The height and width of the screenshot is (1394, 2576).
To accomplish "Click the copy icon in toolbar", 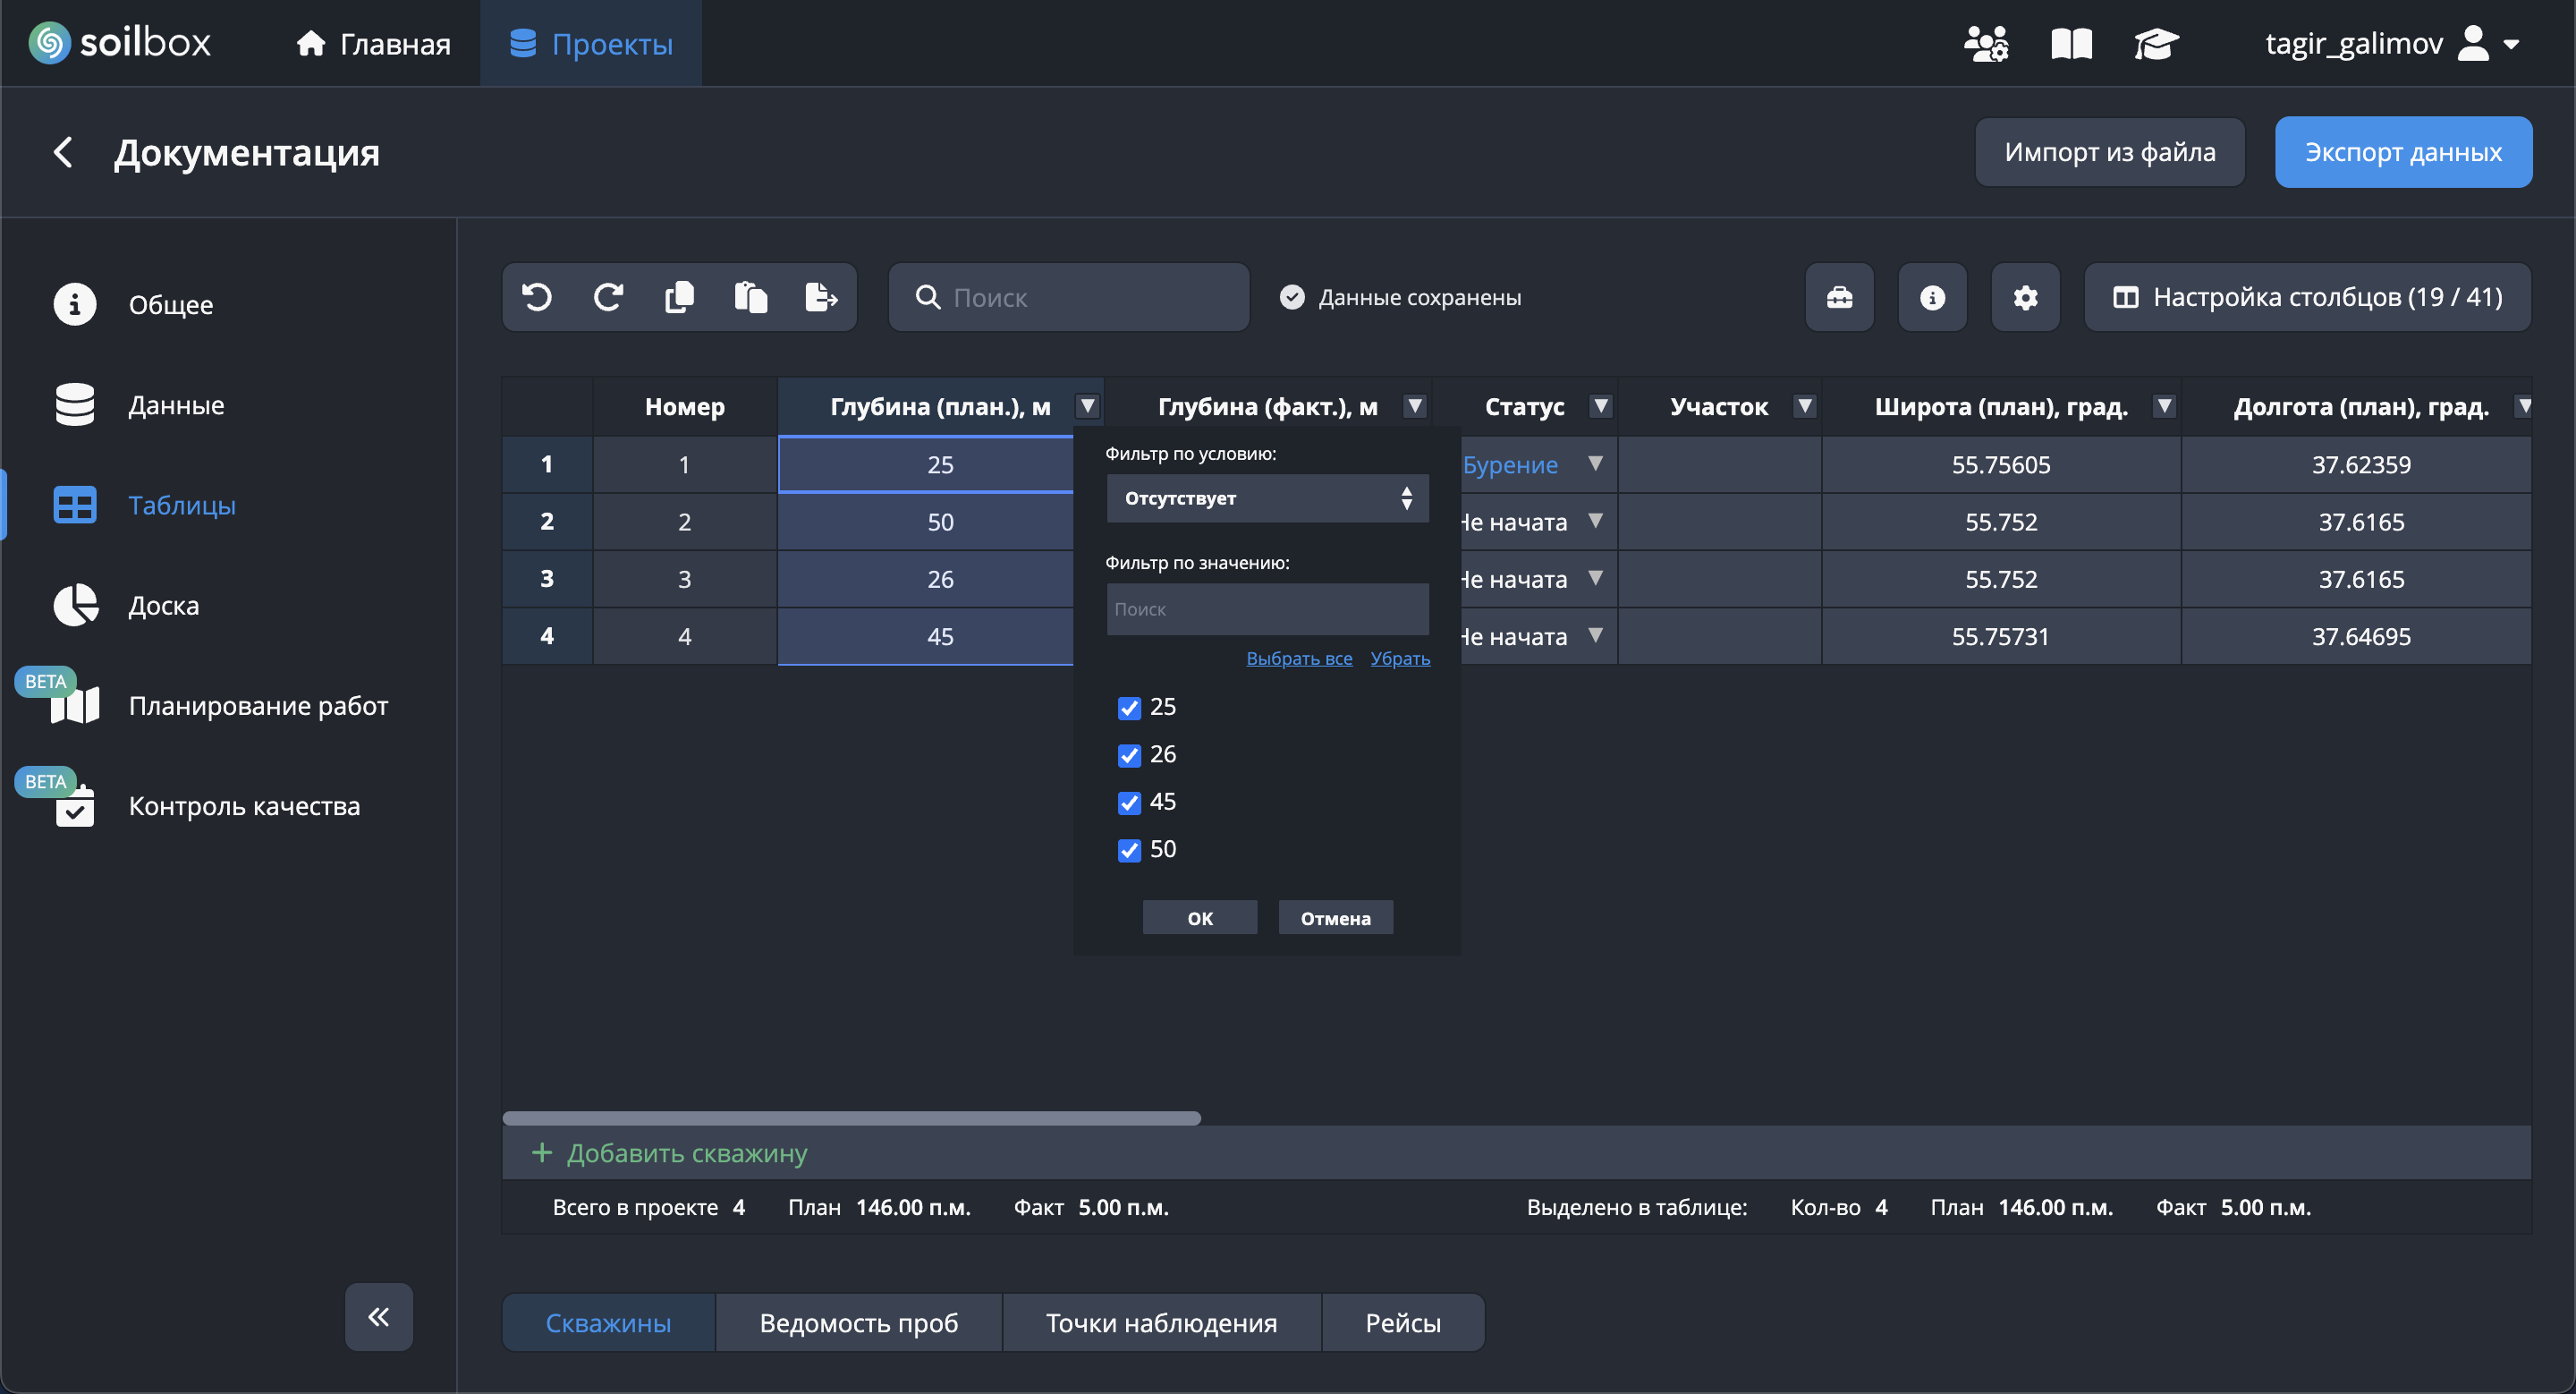I will click(679, 297).
